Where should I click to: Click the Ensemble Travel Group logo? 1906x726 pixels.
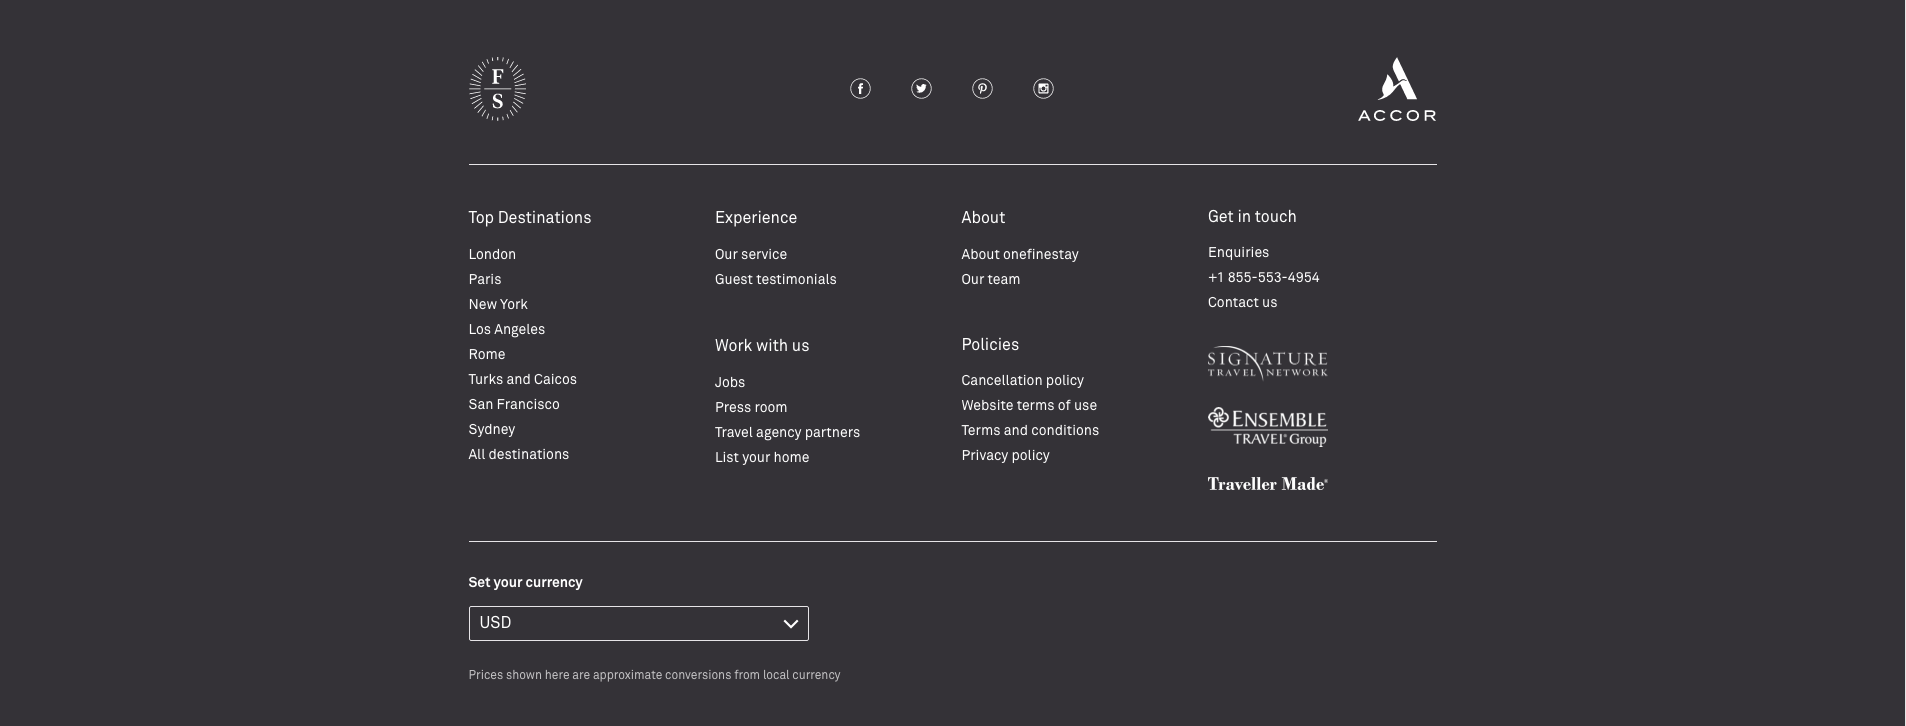(x=1267, y=427)
